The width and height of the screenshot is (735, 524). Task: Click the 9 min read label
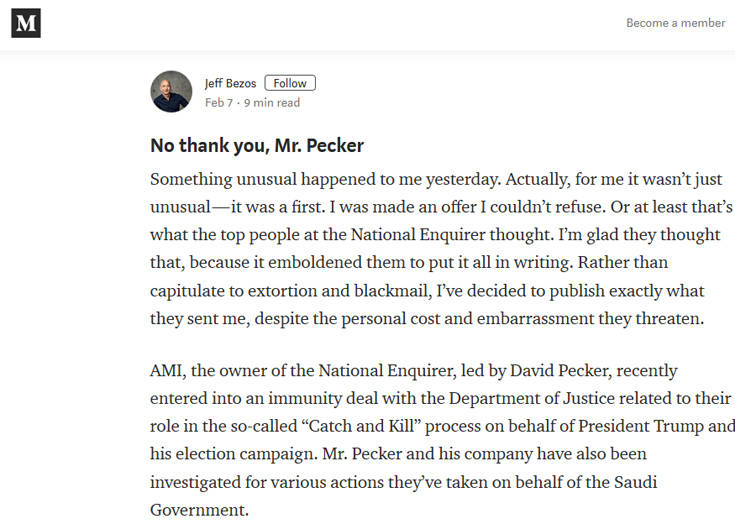272,103
